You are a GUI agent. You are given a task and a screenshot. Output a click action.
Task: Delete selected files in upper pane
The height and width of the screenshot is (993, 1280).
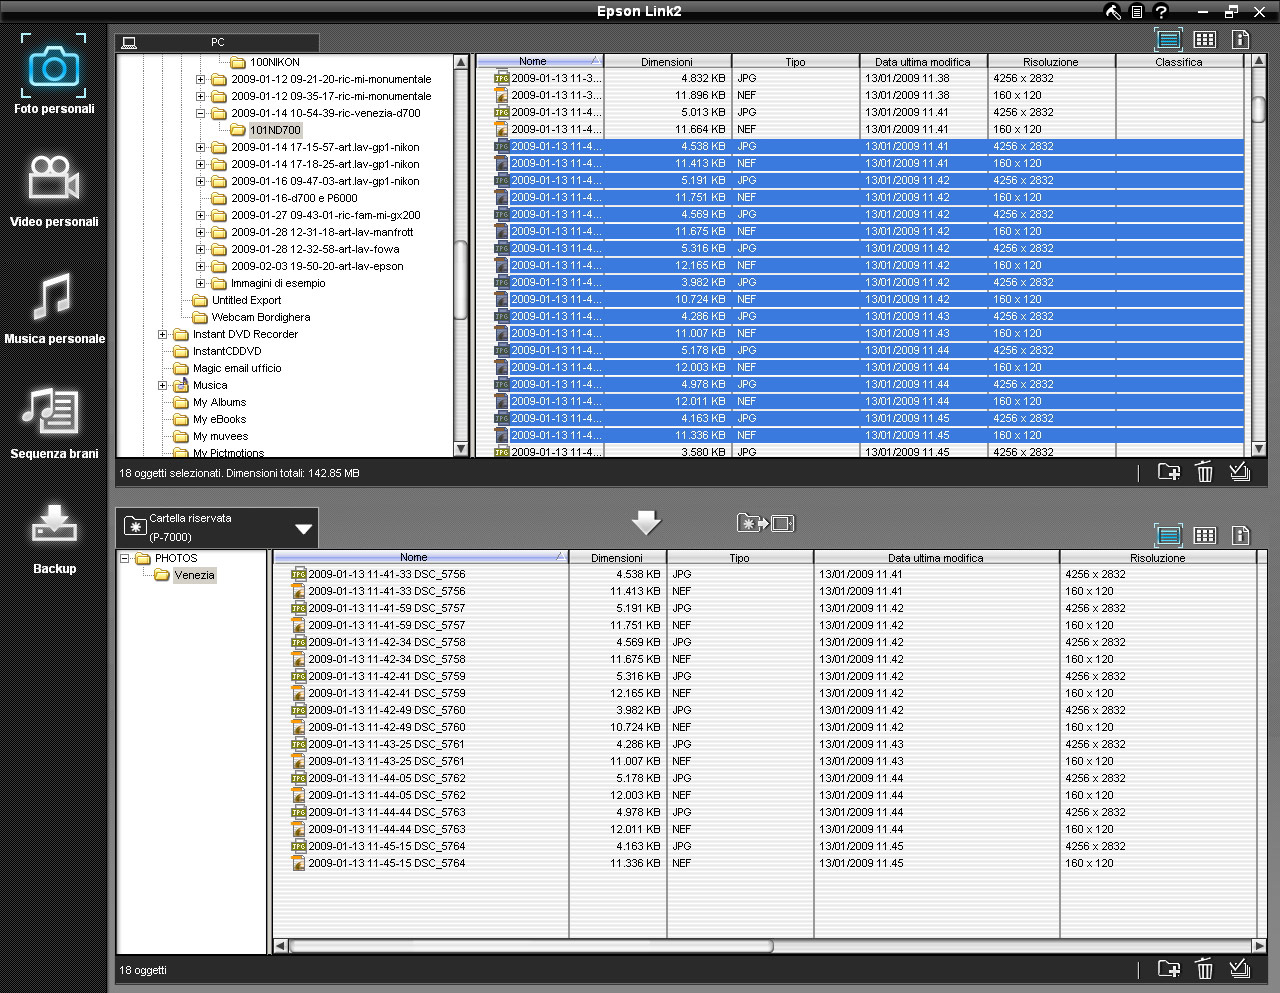pos(1205,472)
